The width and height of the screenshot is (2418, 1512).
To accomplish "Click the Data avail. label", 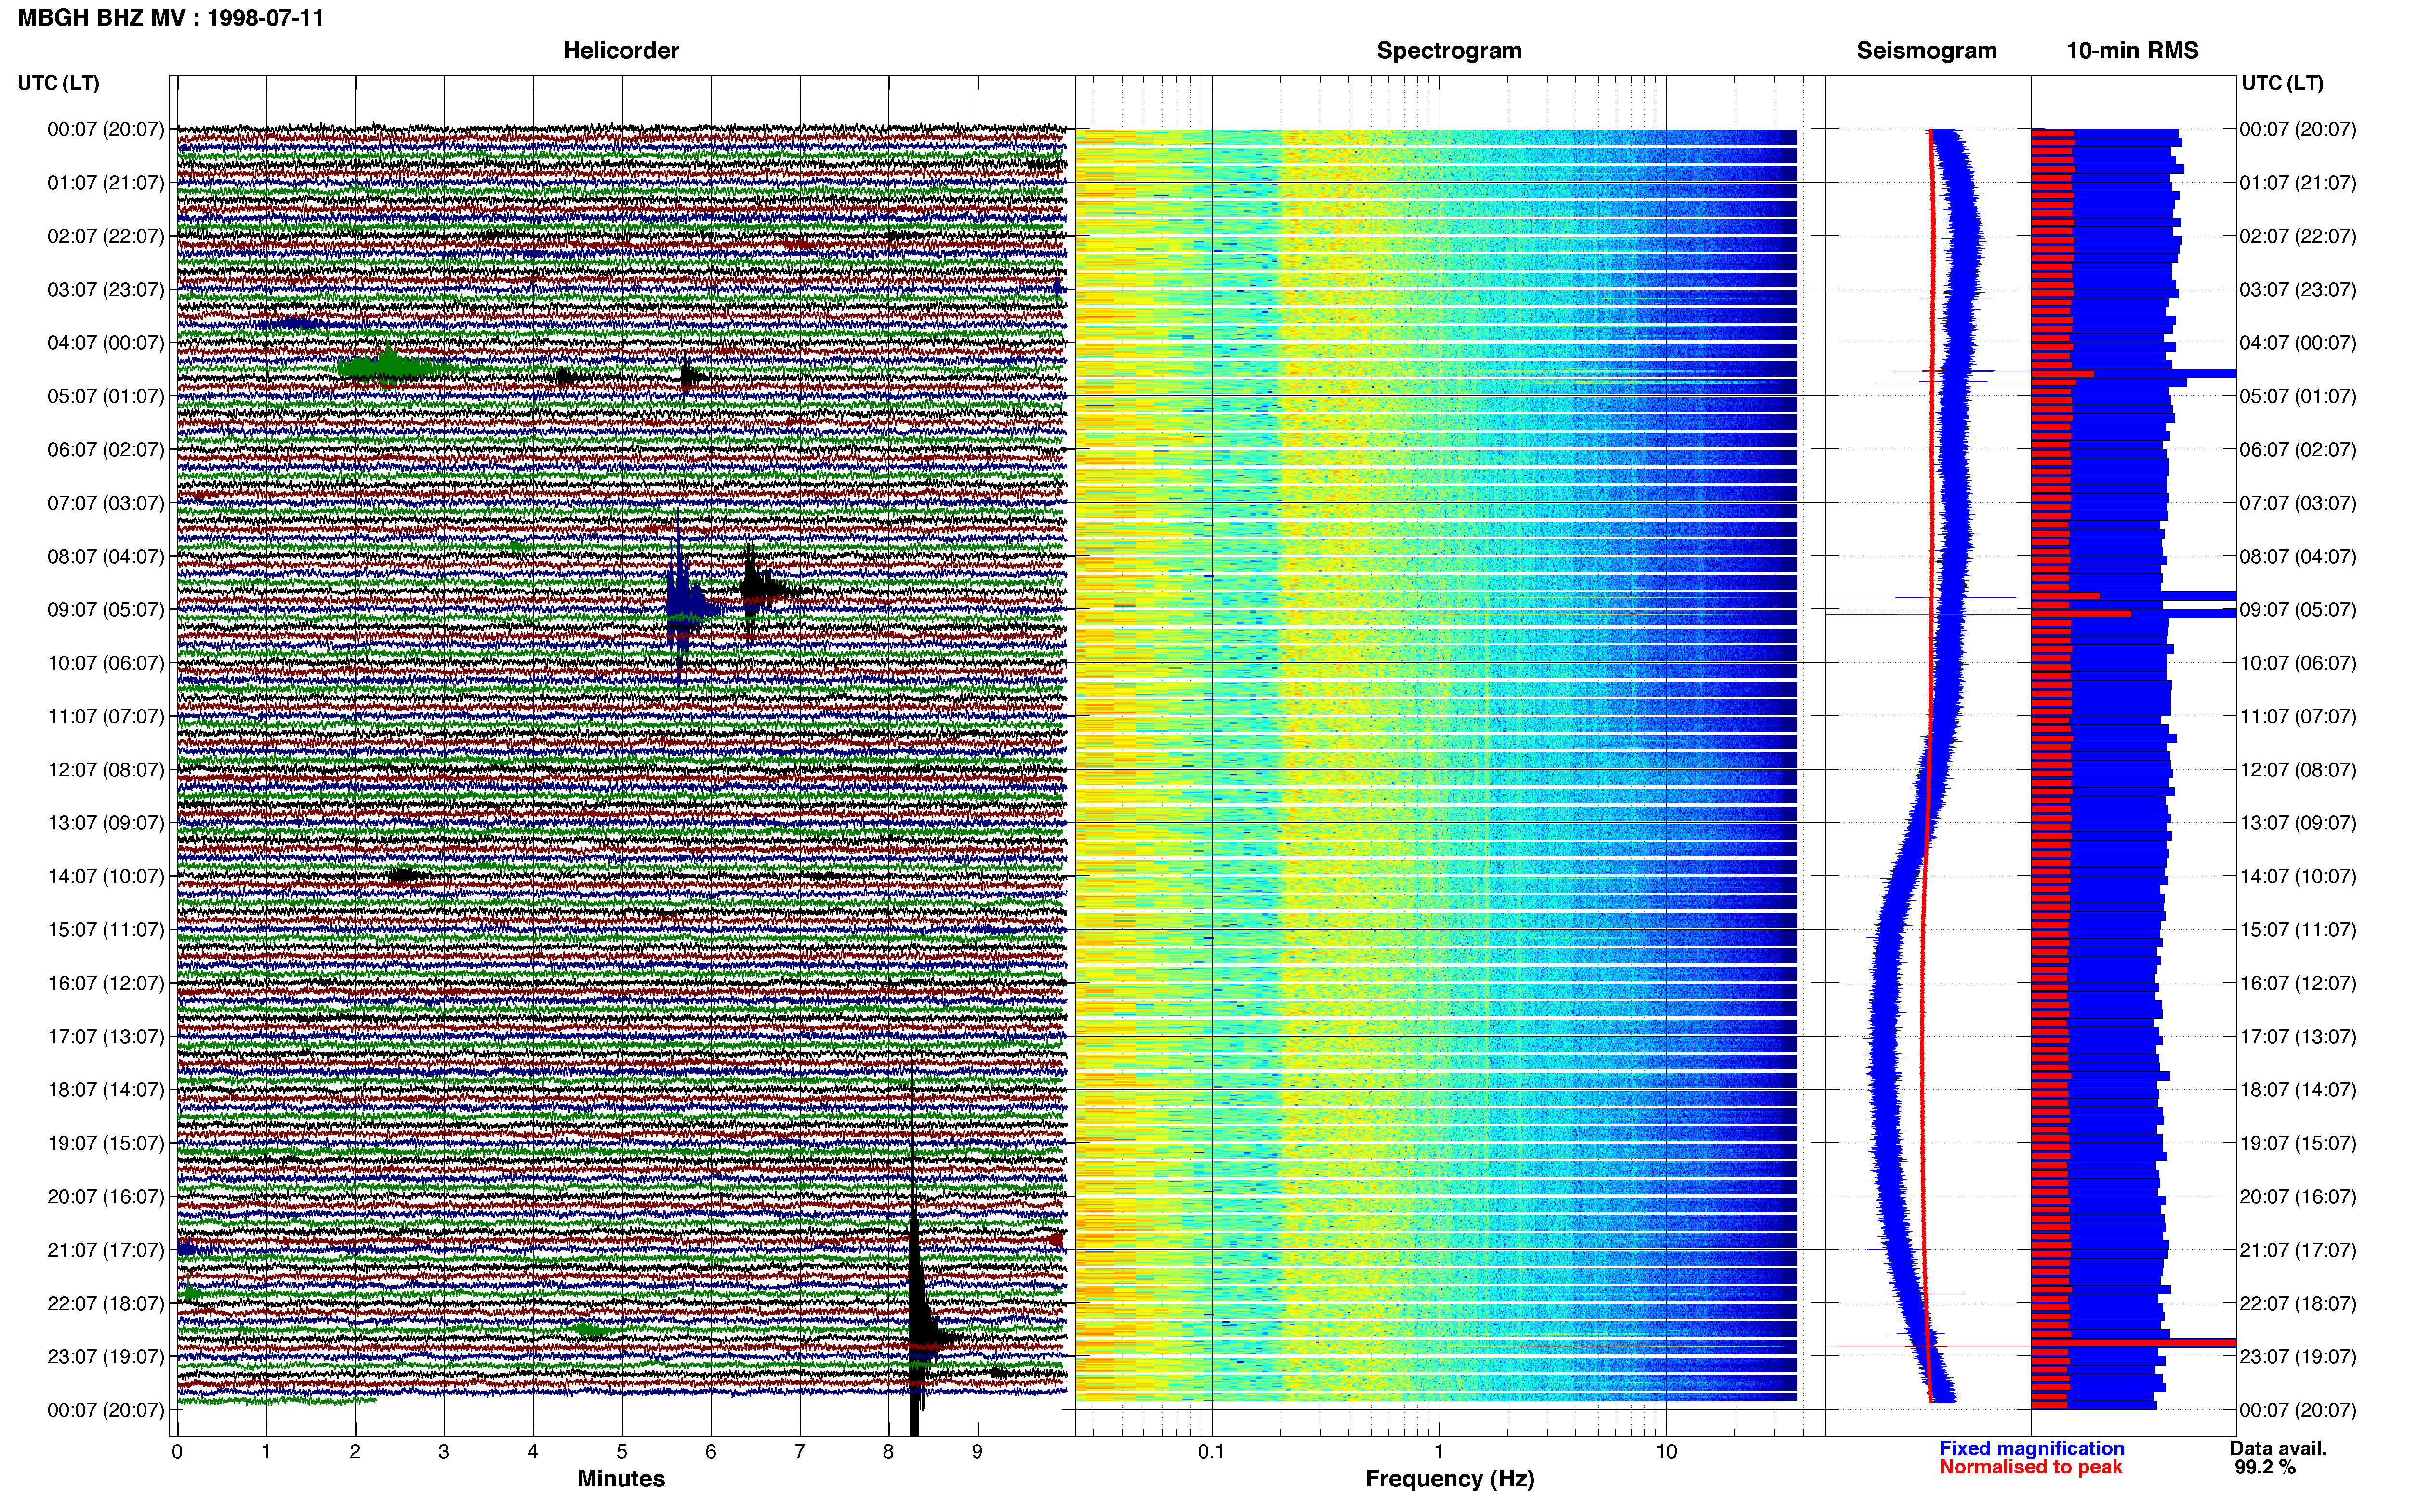I will click(x=2278, y=1448).
